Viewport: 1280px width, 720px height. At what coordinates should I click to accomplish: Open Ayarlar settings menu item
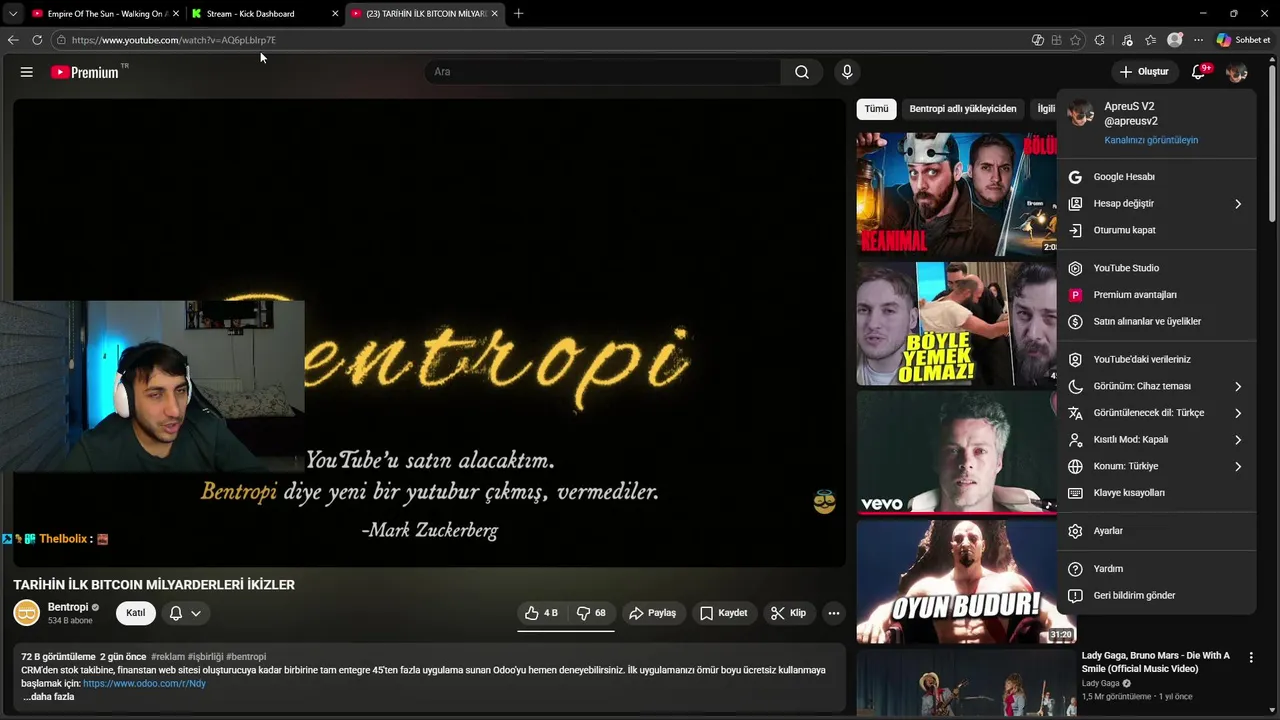(x=1156, y=531)
